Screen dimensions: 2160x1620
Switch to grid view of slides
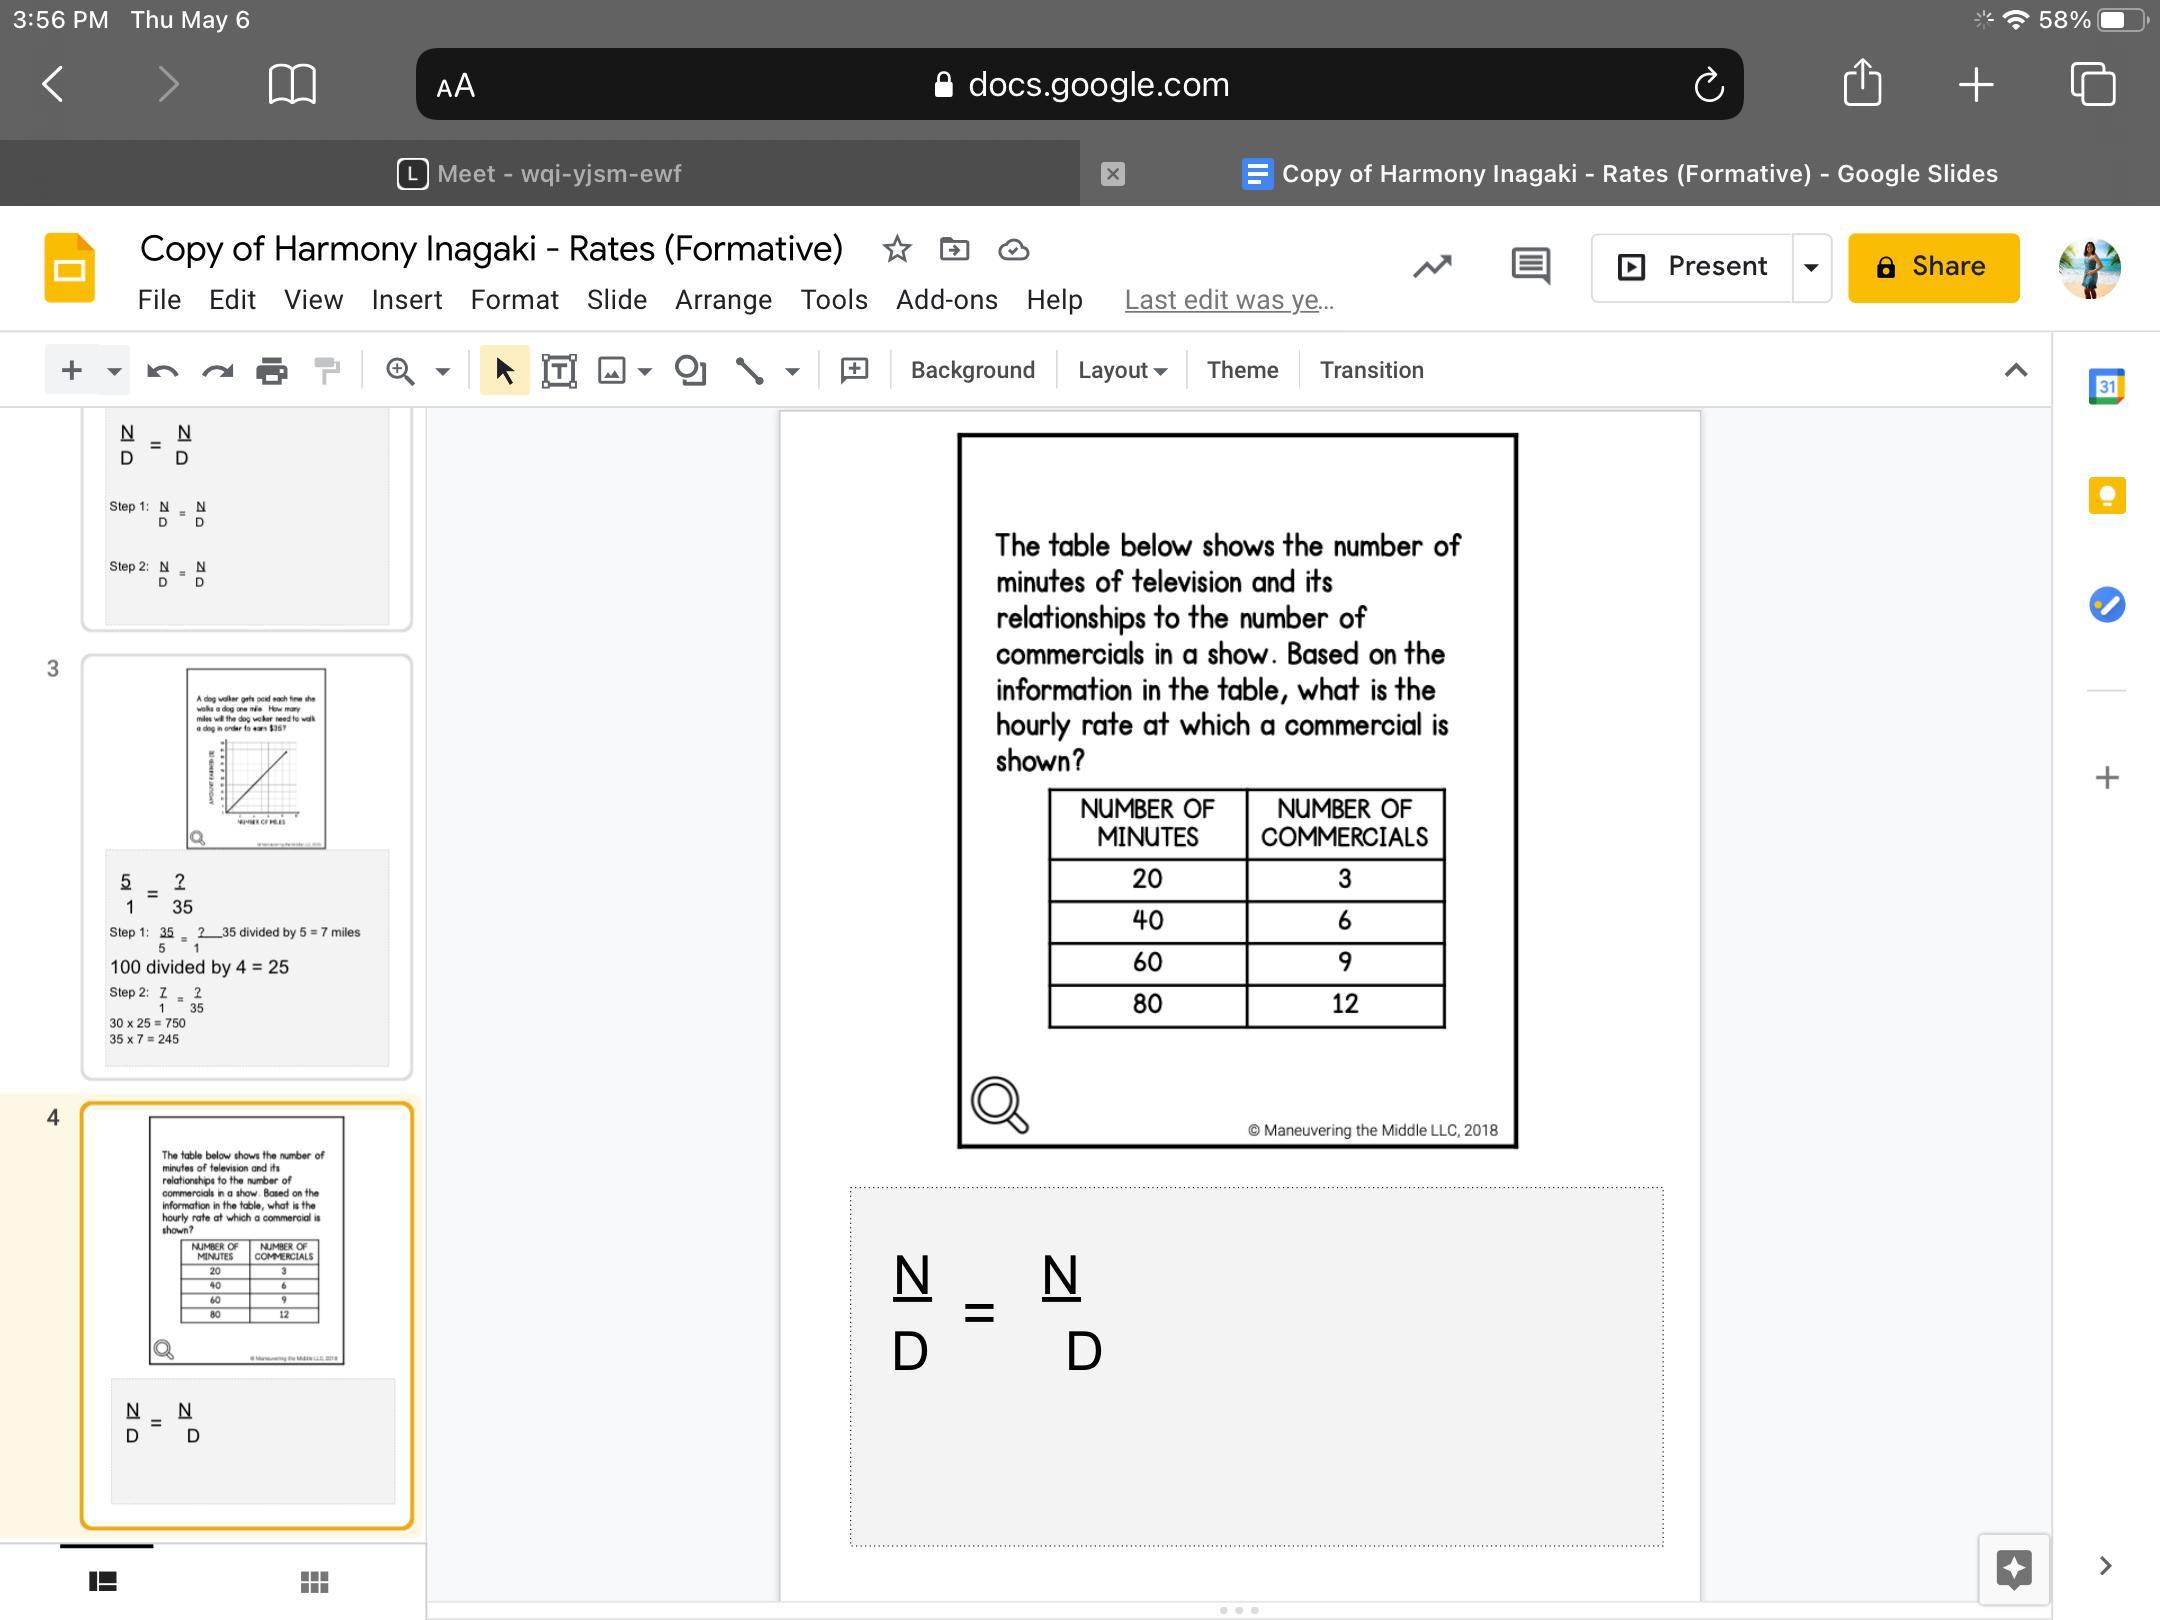click(x=314, y=1582)
